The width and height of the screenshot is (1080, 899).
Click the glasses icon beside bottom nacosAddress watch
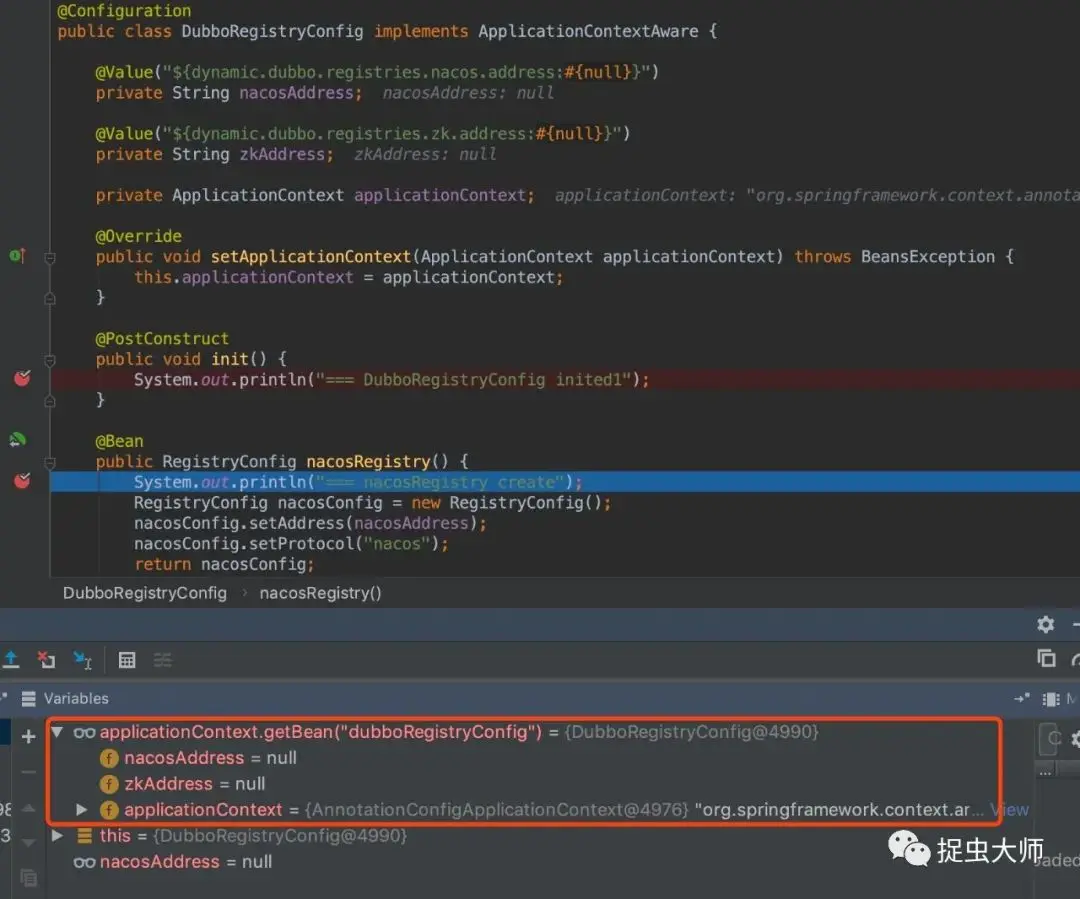(x=84, y=862)
